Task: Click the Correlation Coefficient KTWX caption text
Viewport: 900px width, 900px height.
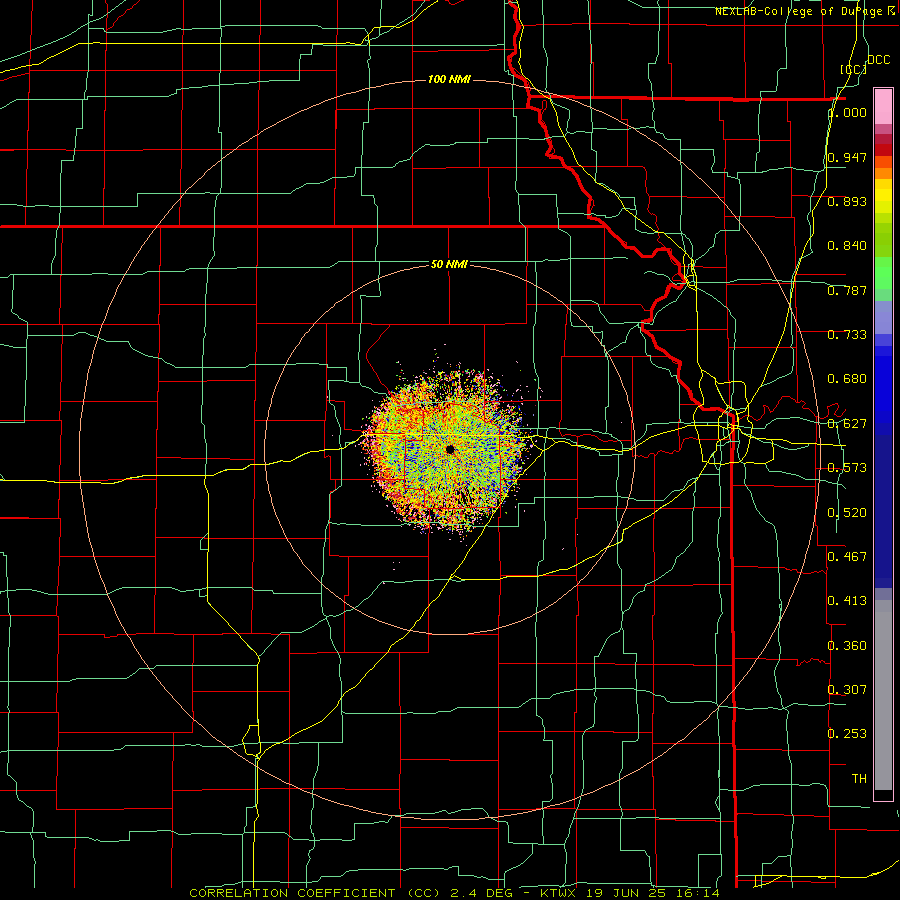Action: [x=454, y=893]
